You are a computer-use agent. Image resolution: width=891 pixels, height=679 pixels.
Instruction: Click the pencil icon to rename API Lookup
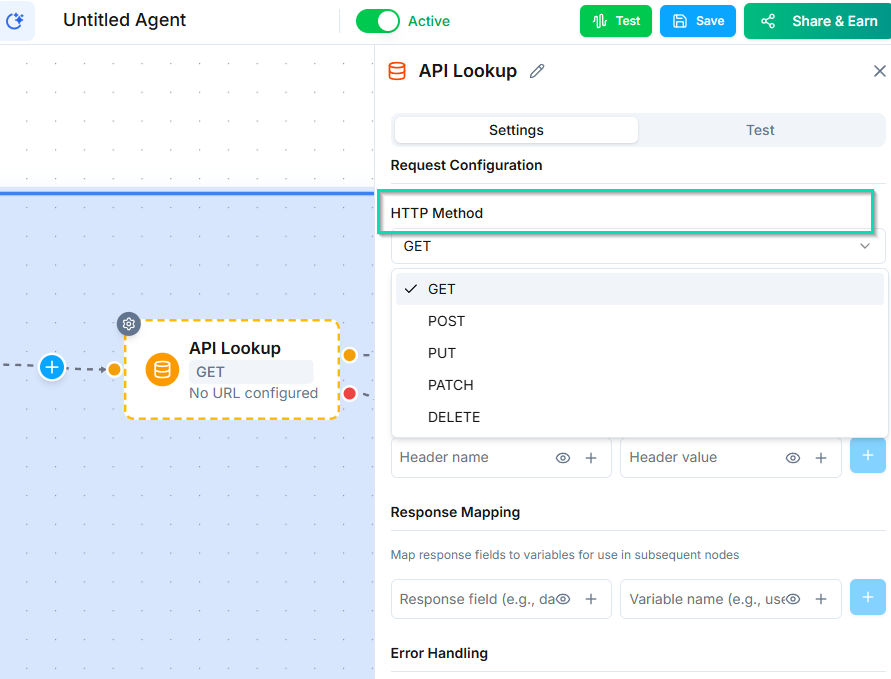[537, 71]
